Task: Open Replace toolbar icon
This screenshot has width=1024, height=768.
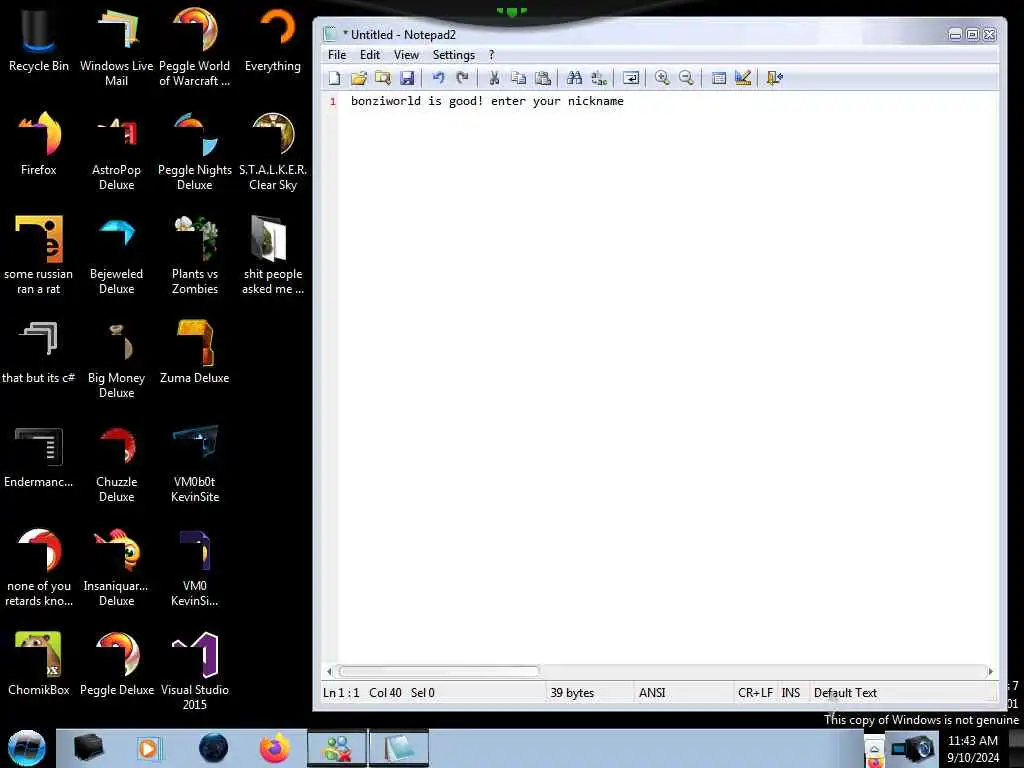Action: click(598, 78)
